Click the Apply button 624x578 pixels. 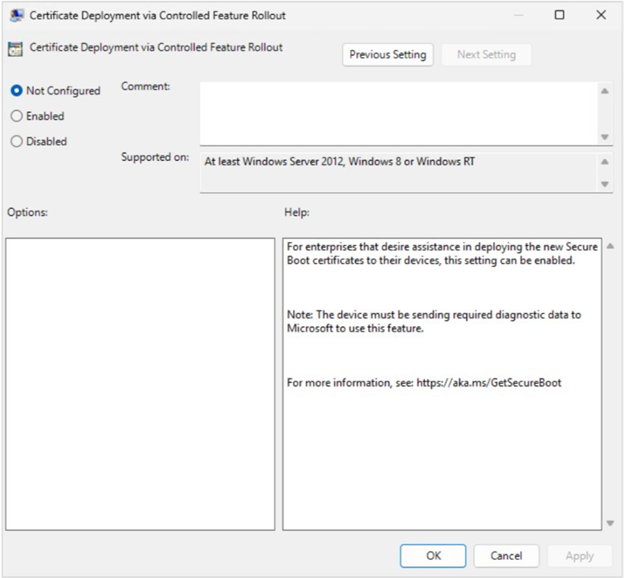tap(579, 556)
